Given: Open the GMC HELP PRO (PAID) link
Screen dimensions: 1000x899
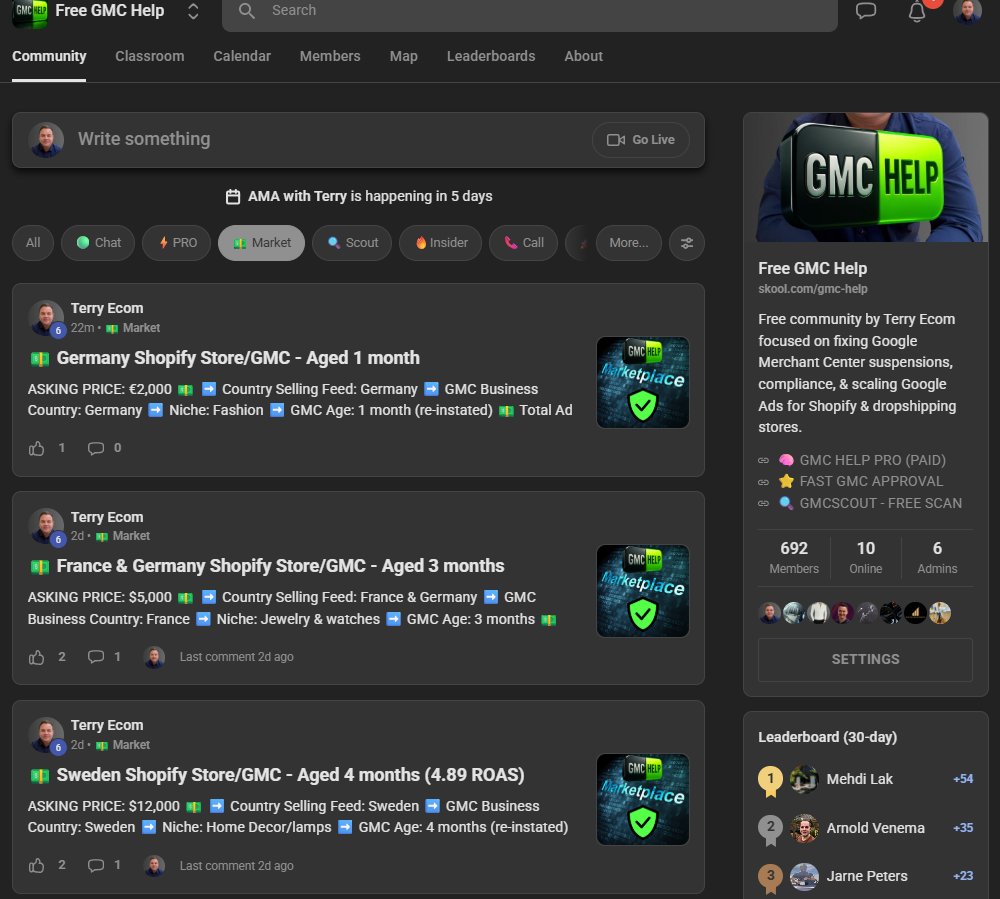Looking at the screenshot, I should click(872, 460).
